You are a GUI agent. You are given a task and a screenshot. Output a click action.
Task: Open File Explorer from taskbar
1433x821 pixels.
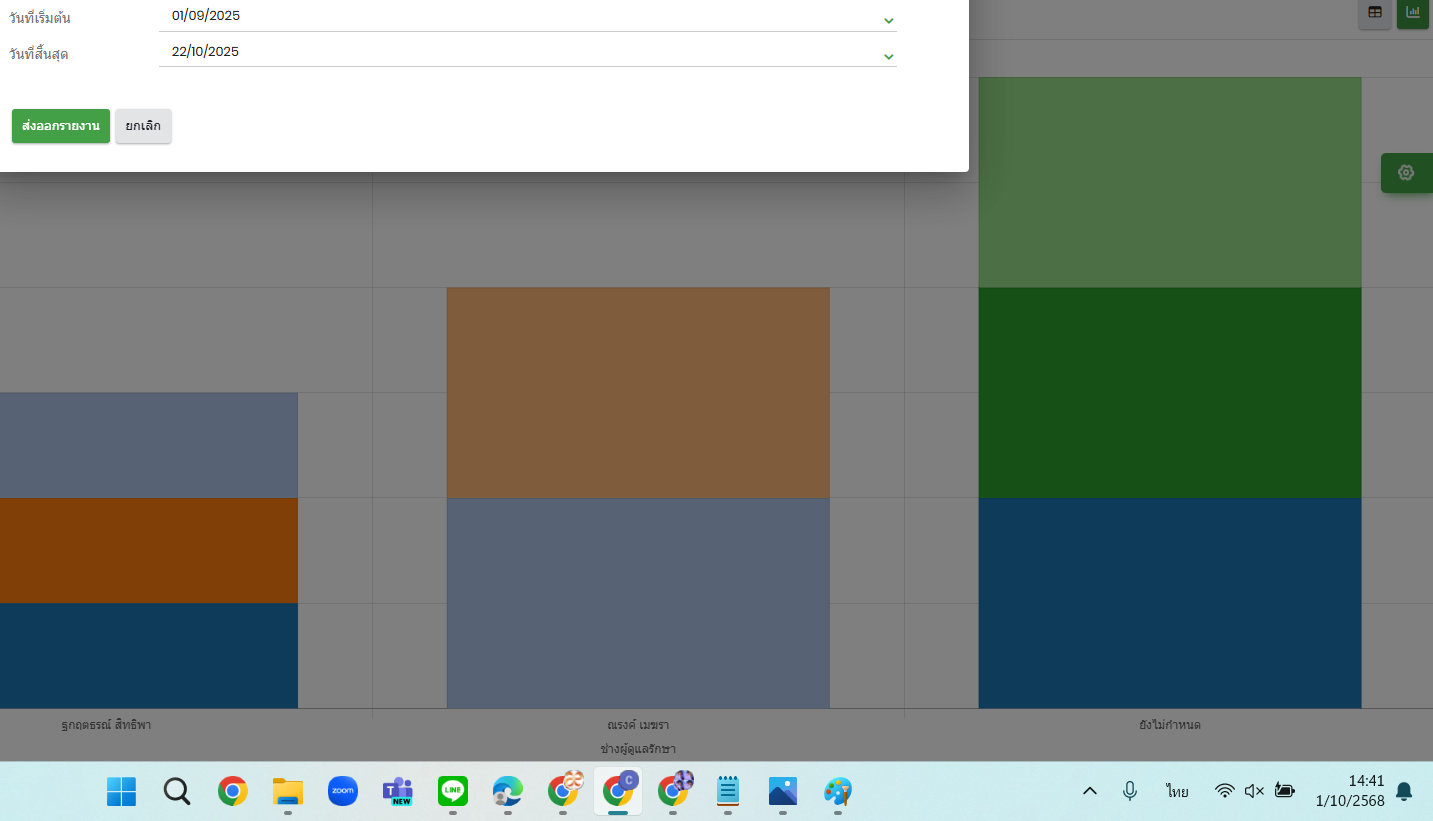click(288, 791)
